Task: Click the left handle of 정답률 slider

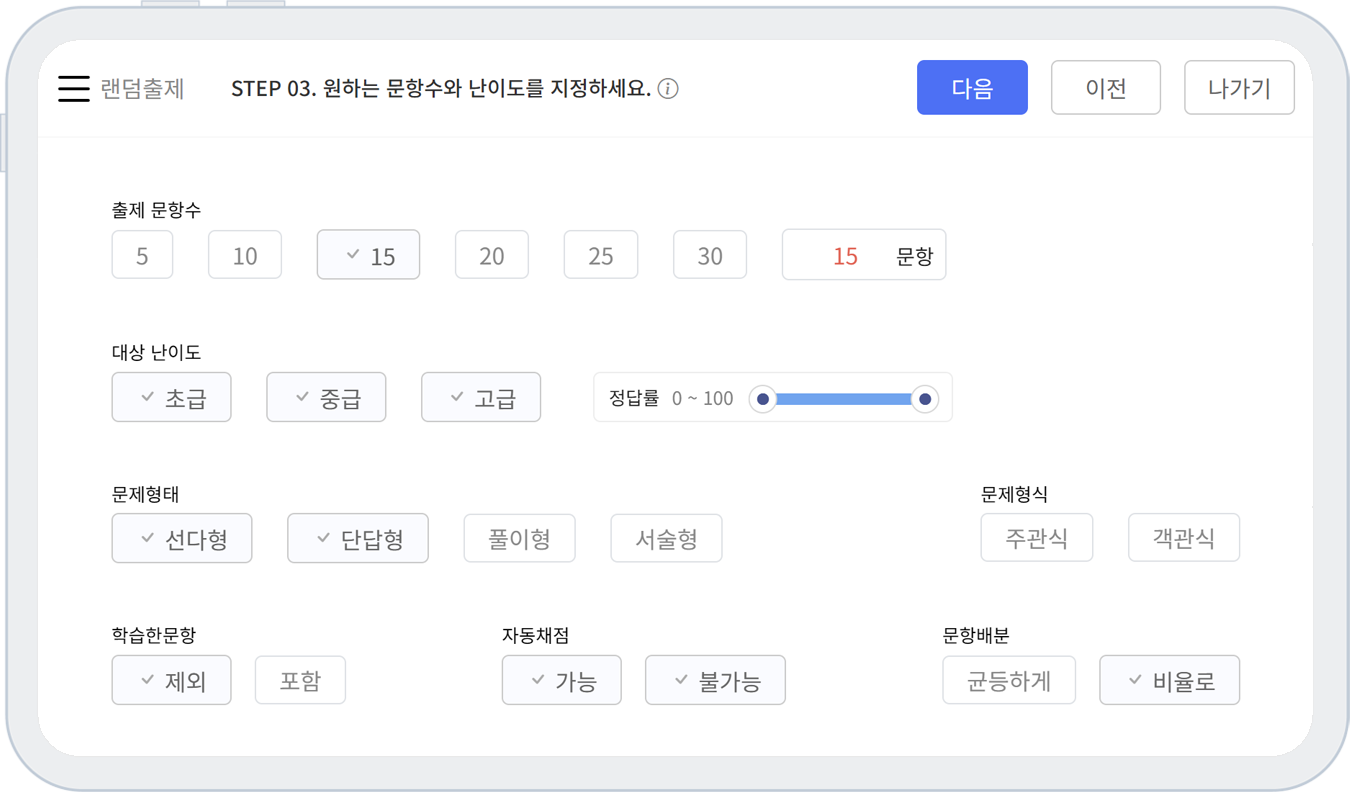Action: 763,399
